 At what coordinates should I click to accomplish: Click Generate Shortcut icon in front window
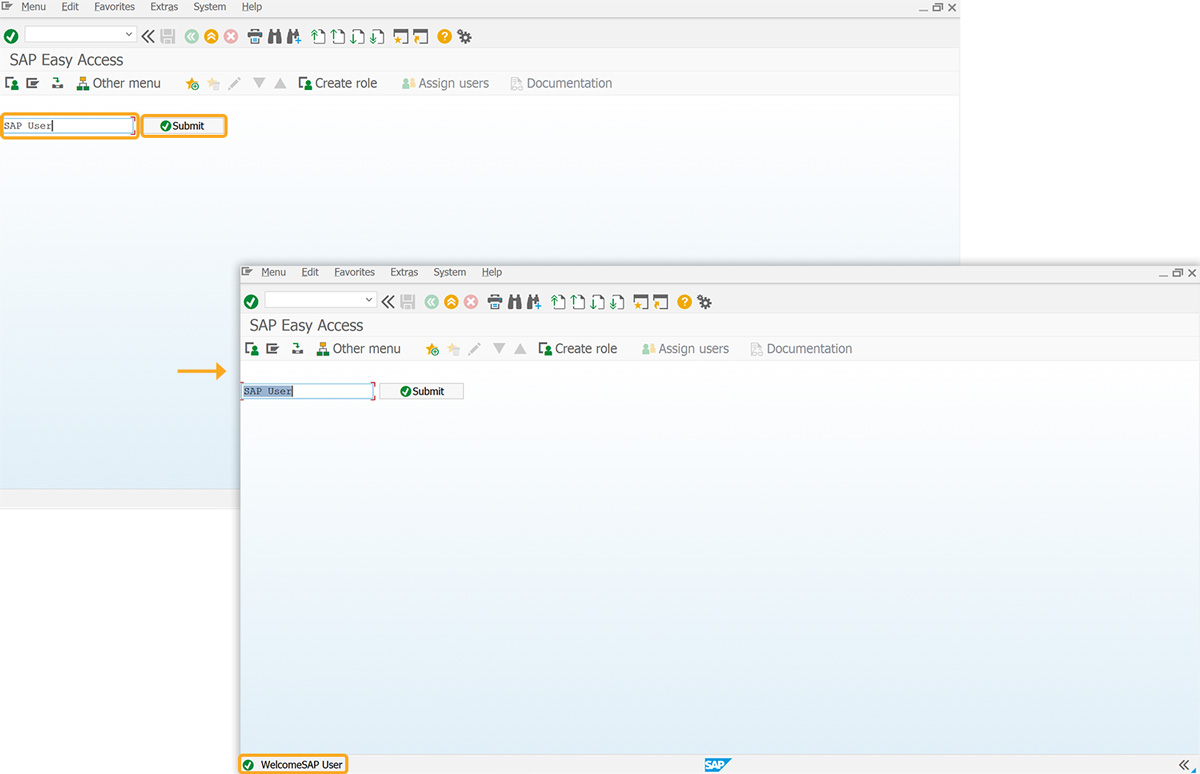click(x=660, y=302)
